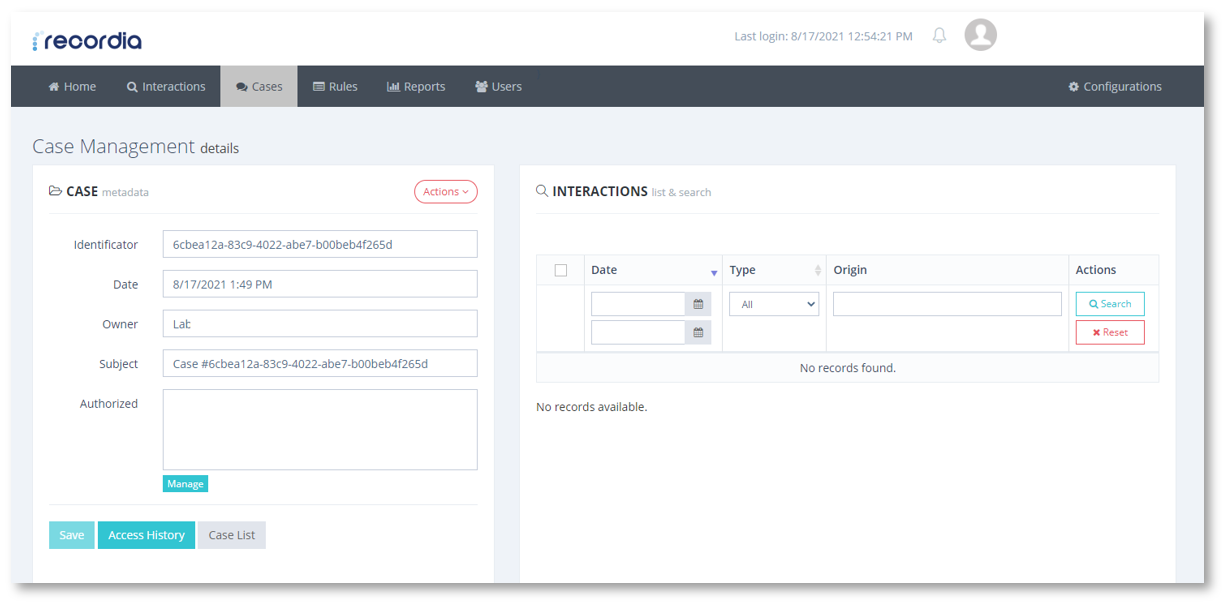Open the Reports menu
Screen dimensions: 1222x602
tap(416, 87)
